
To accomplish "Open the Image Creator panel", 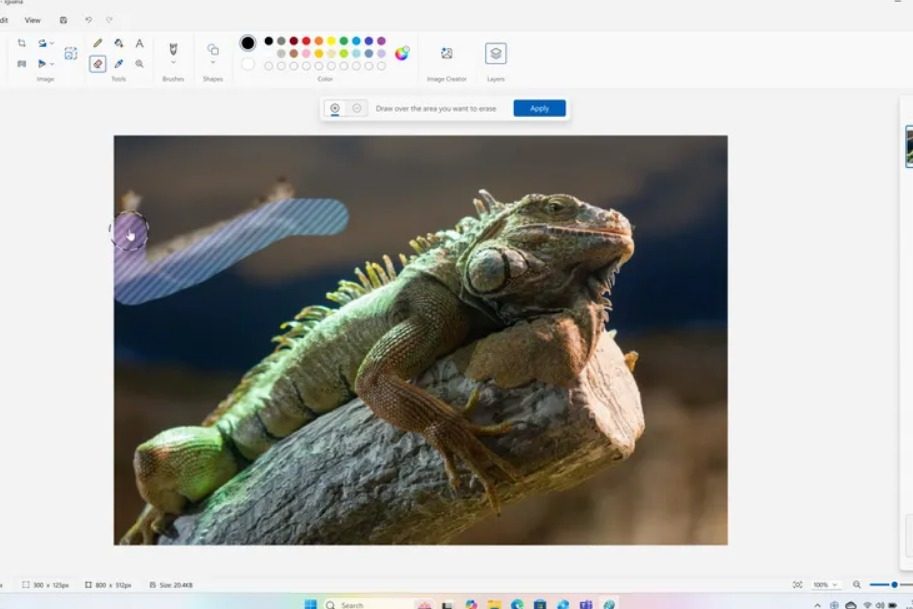I will [x=444, y=53].
